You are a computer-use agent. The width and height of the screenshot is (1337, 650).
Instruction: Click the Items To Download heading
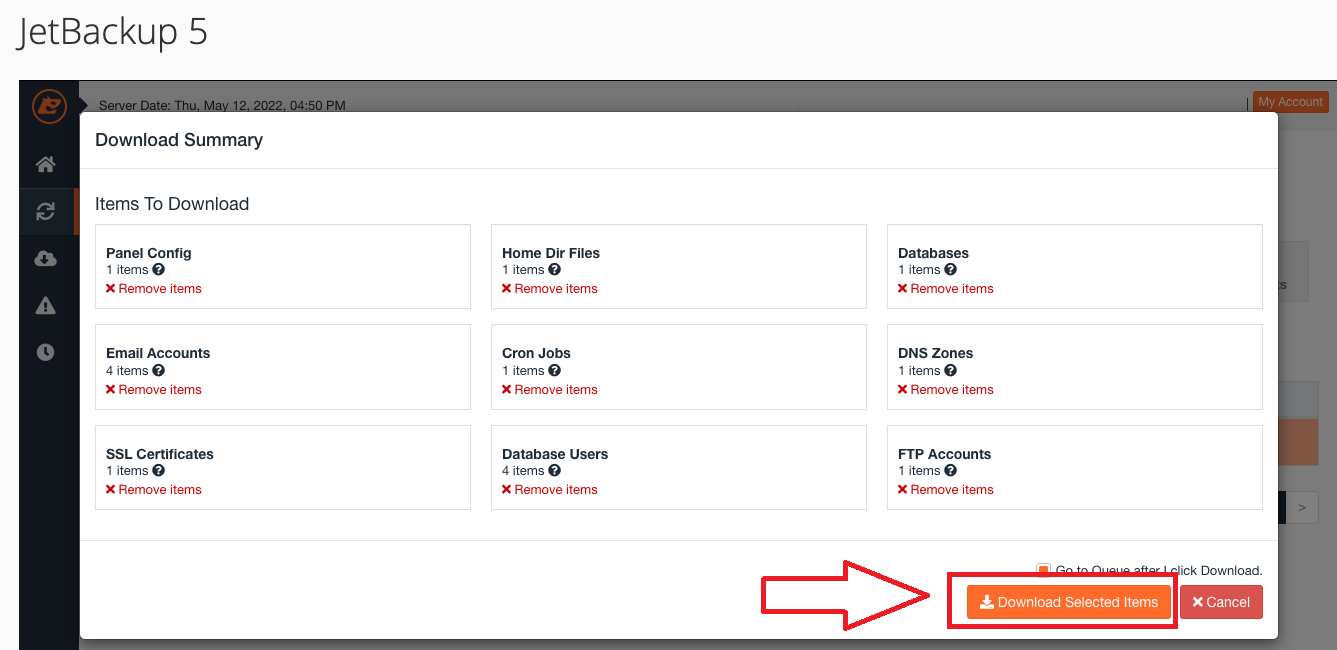click(x=172, y=204)
